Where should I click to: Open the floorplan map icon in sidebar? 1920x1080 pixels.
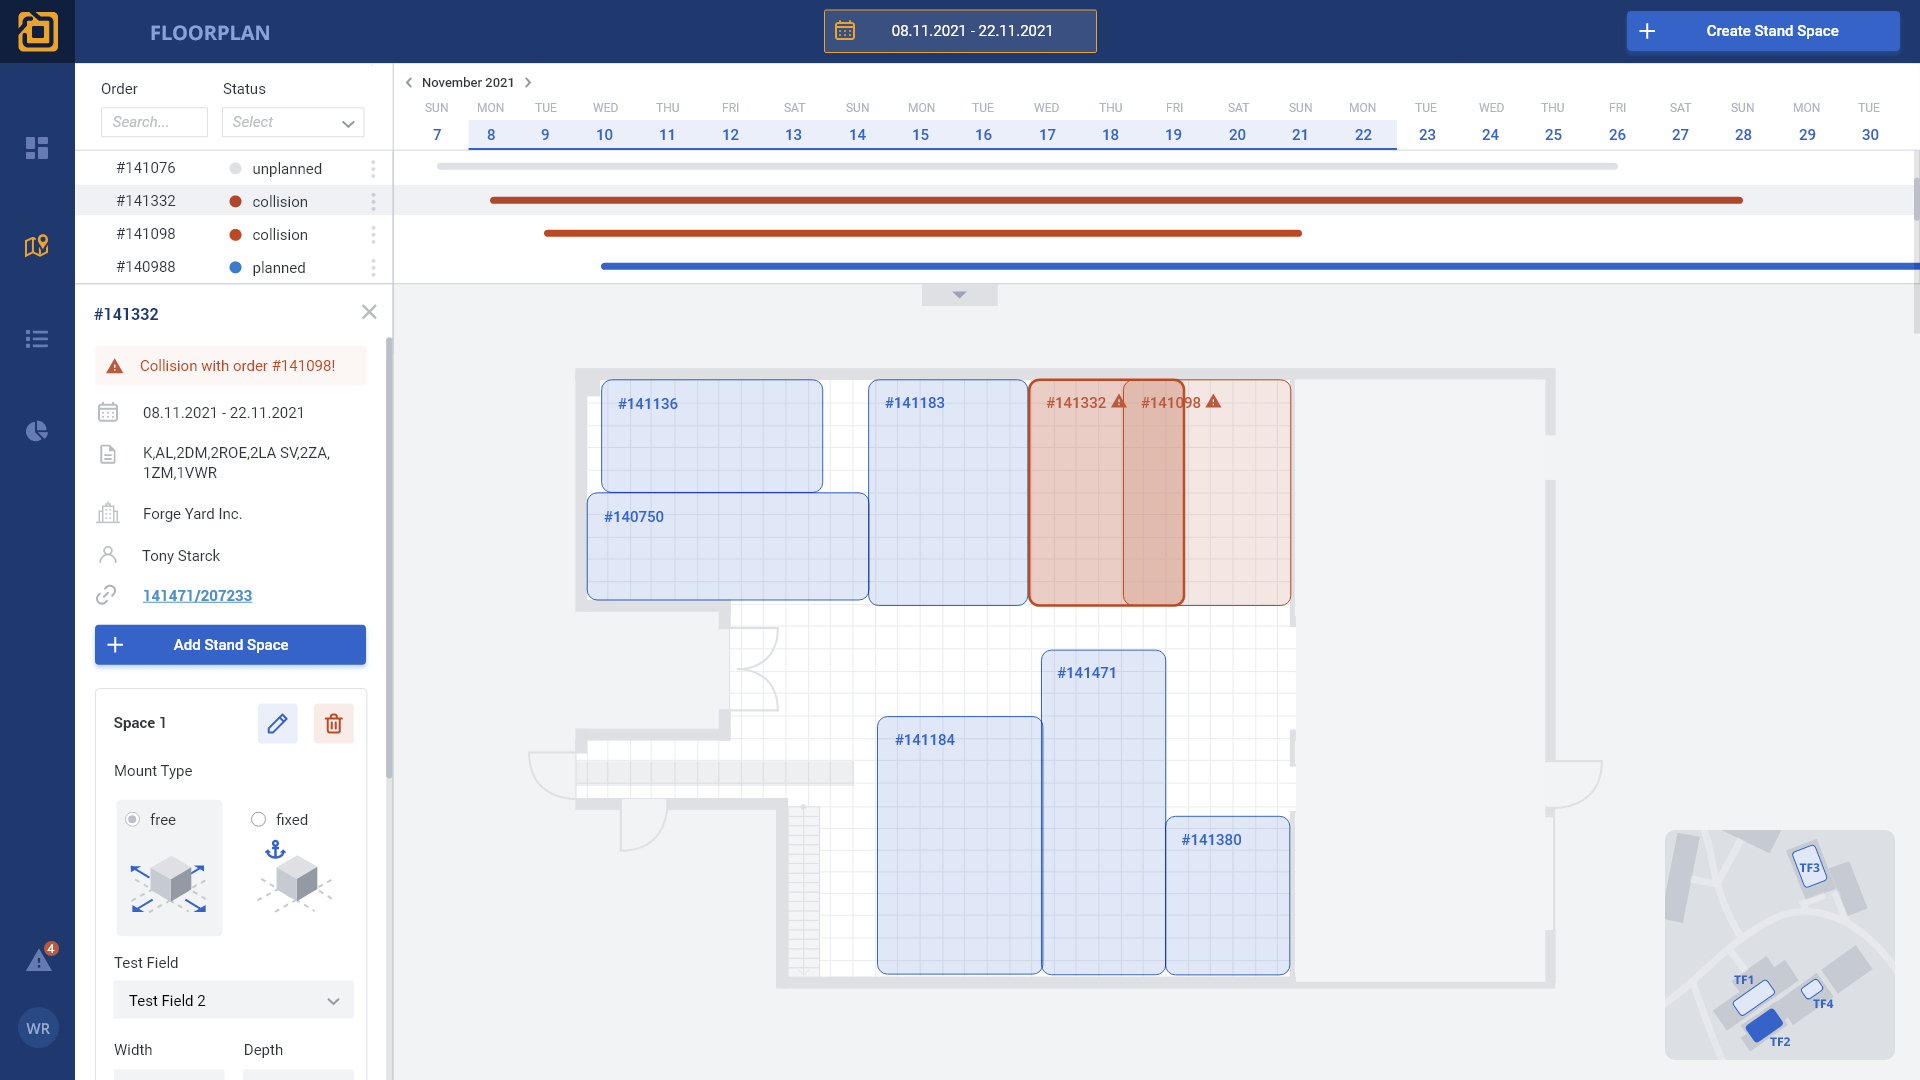coord(37,246)
